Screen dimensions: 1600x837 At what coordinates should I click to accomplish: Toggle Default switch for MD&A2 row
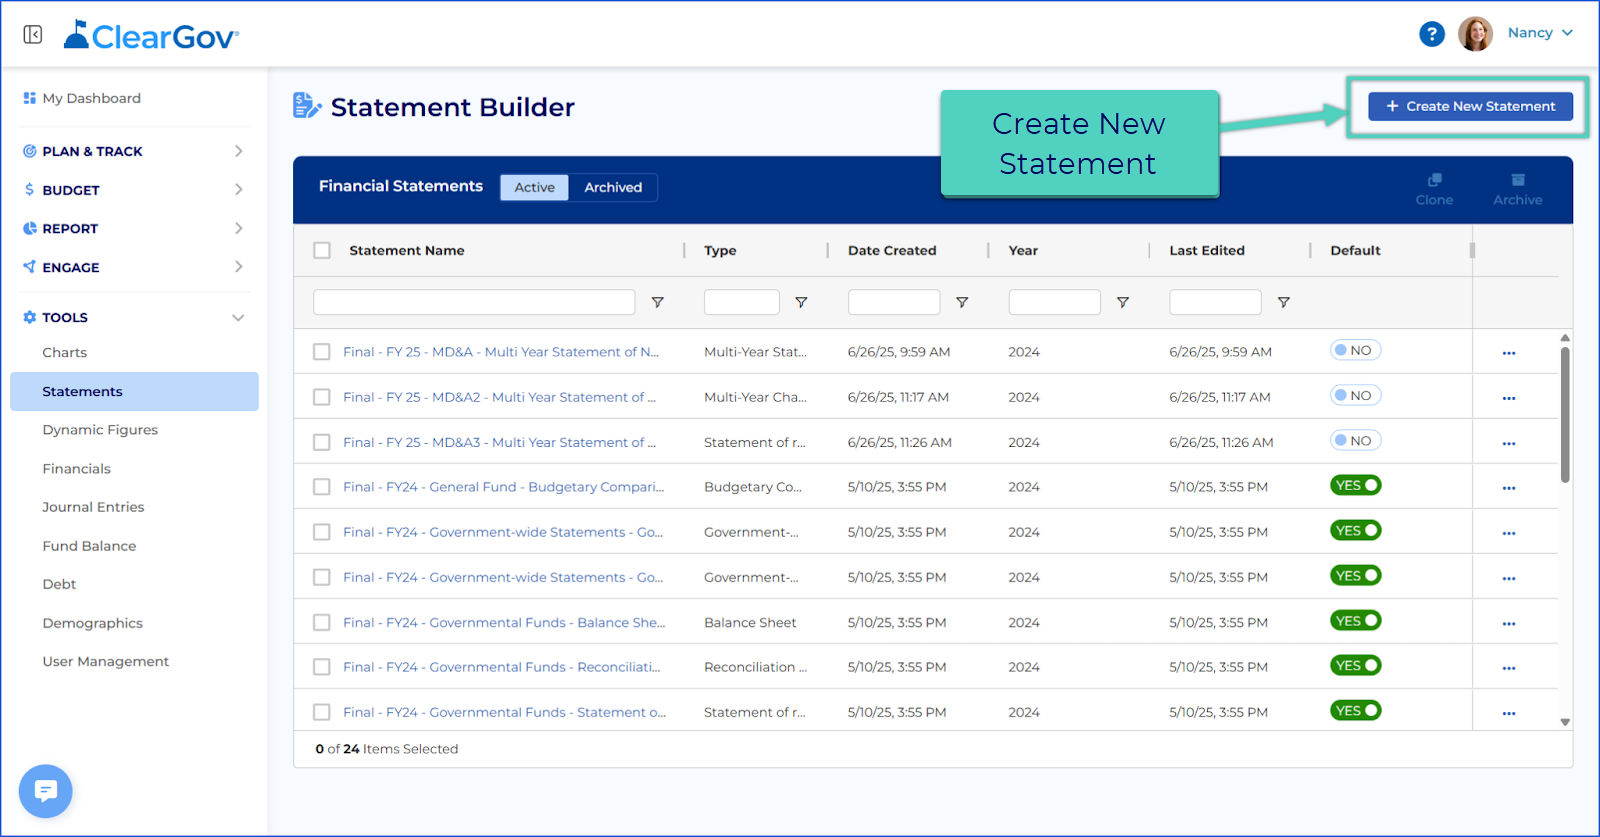pyautogui.click(x=1356, y=395)
